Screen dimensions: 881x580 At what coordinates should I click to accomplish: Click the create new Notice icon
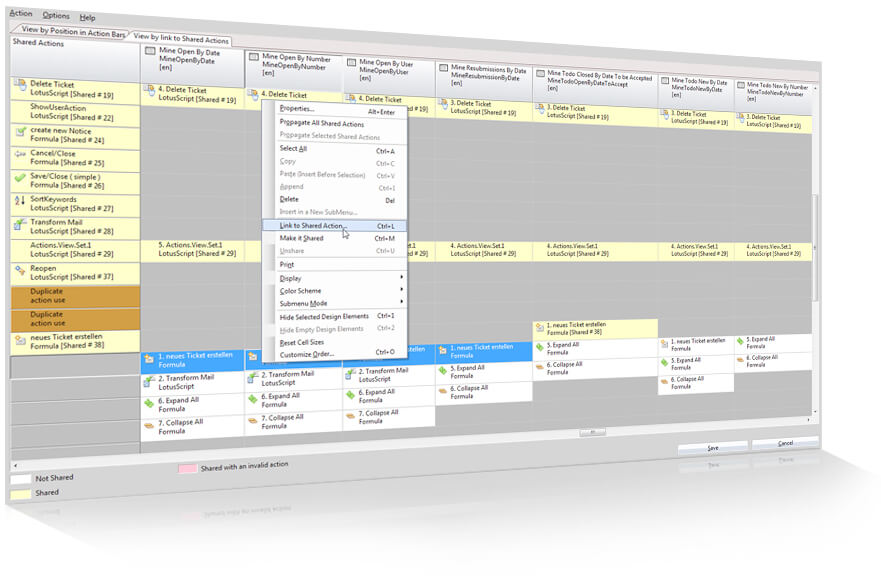[21, 132]
